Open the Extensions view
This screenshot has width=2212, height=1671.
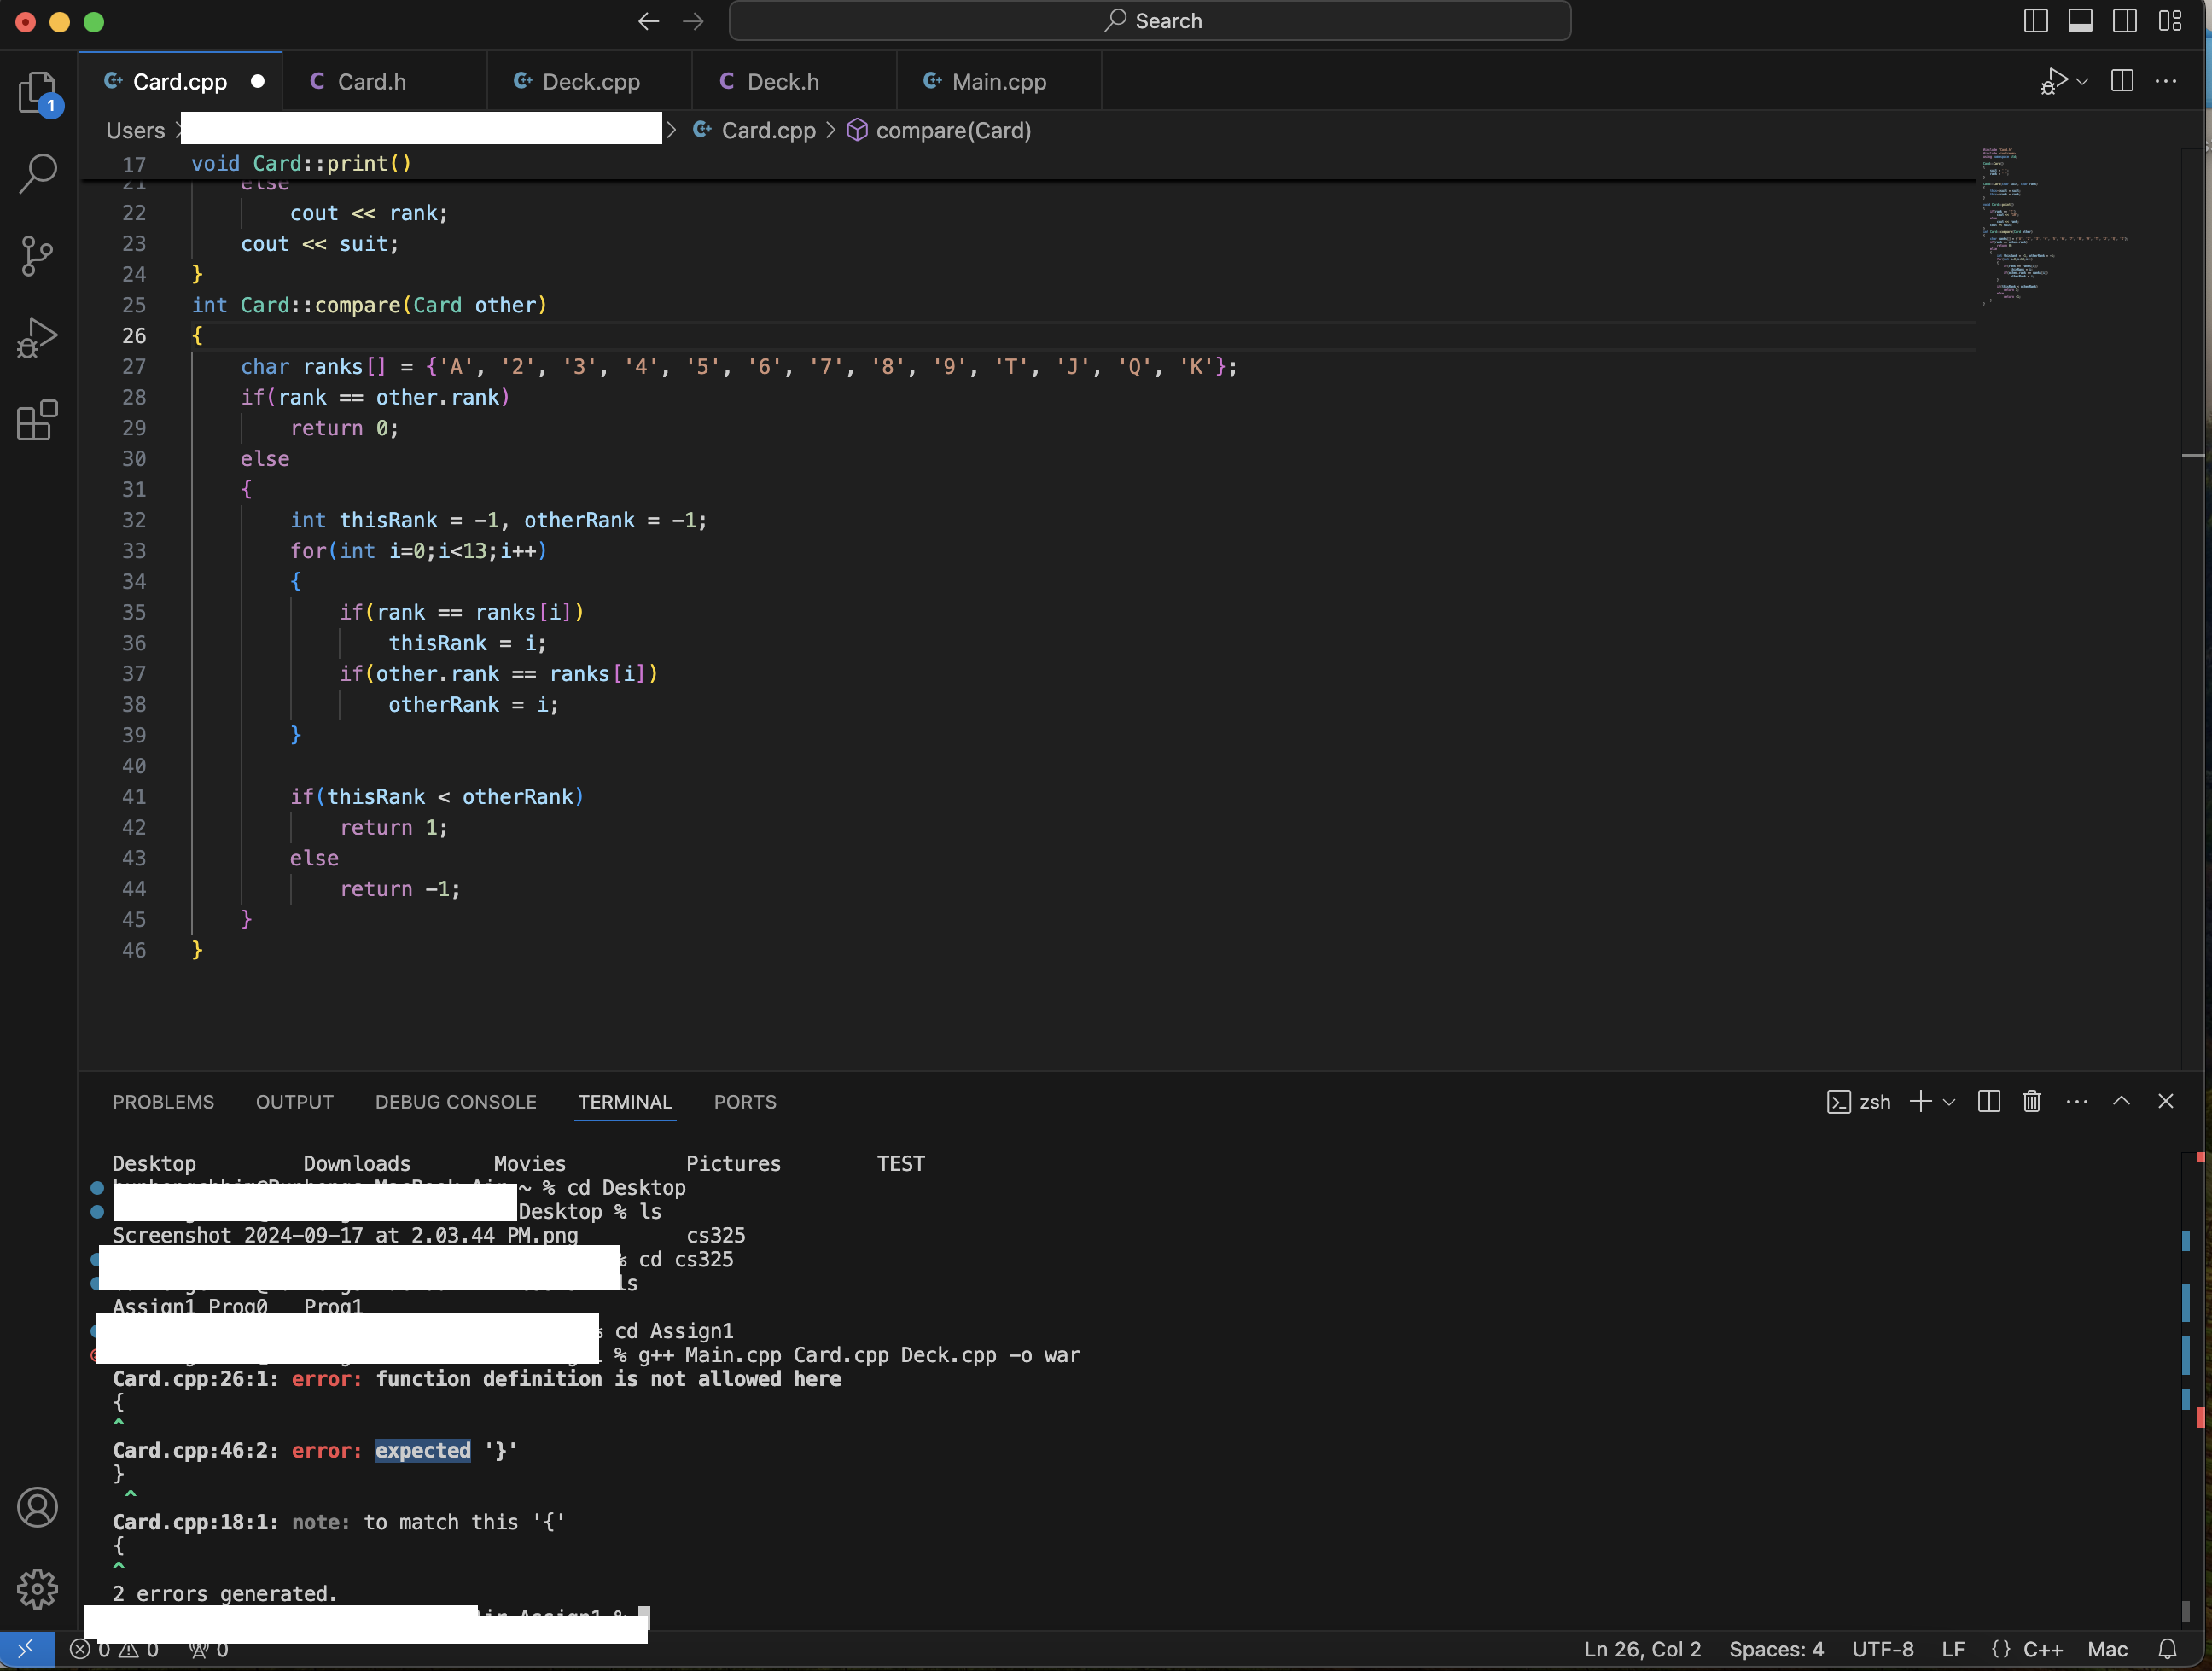click(38, 420)
